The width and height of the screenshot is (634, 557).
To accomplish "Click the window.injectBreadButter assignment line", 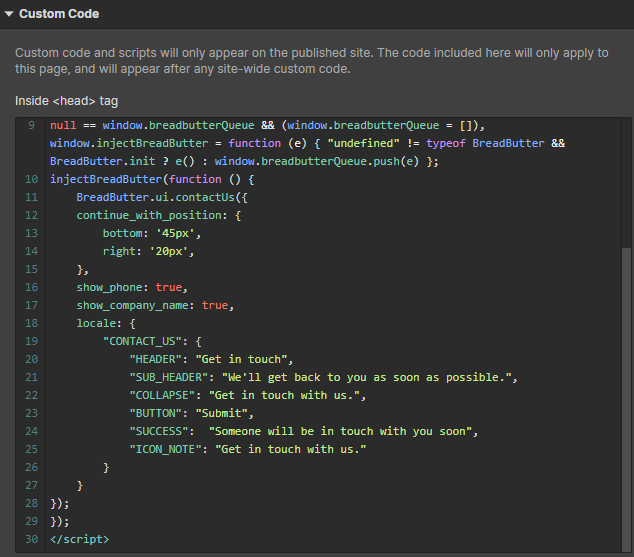I will [x=307, y=143].
